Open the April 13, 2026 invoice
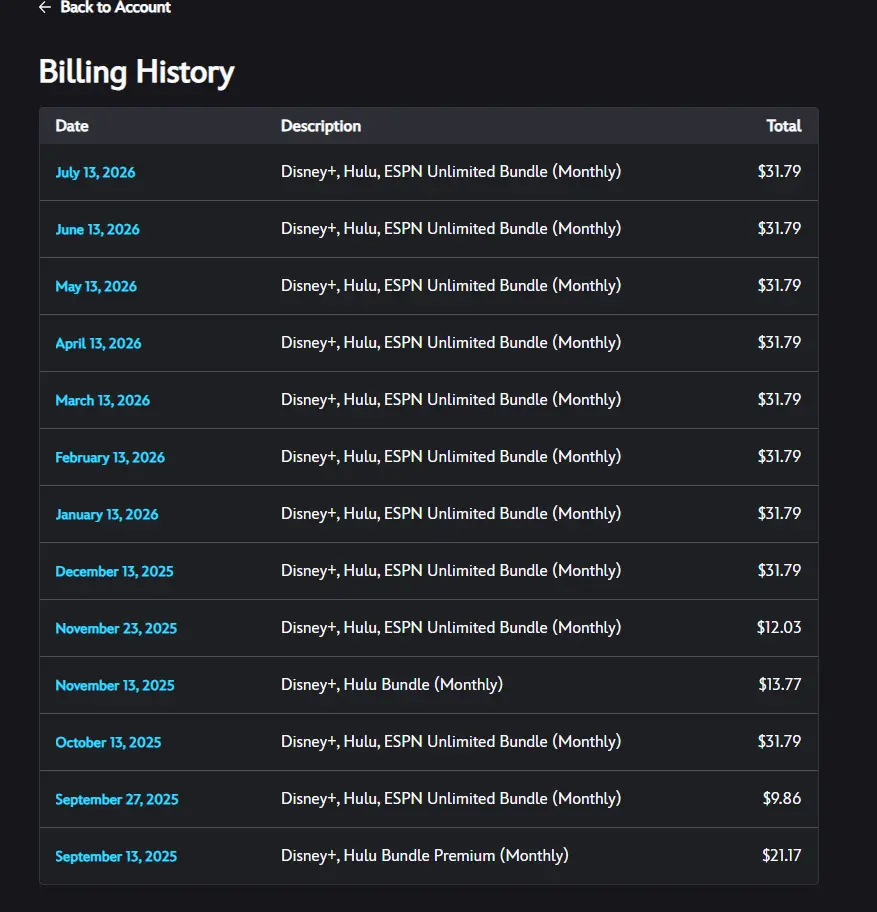The height and width of the screenshot is (912, 877). tap(98, 343)
